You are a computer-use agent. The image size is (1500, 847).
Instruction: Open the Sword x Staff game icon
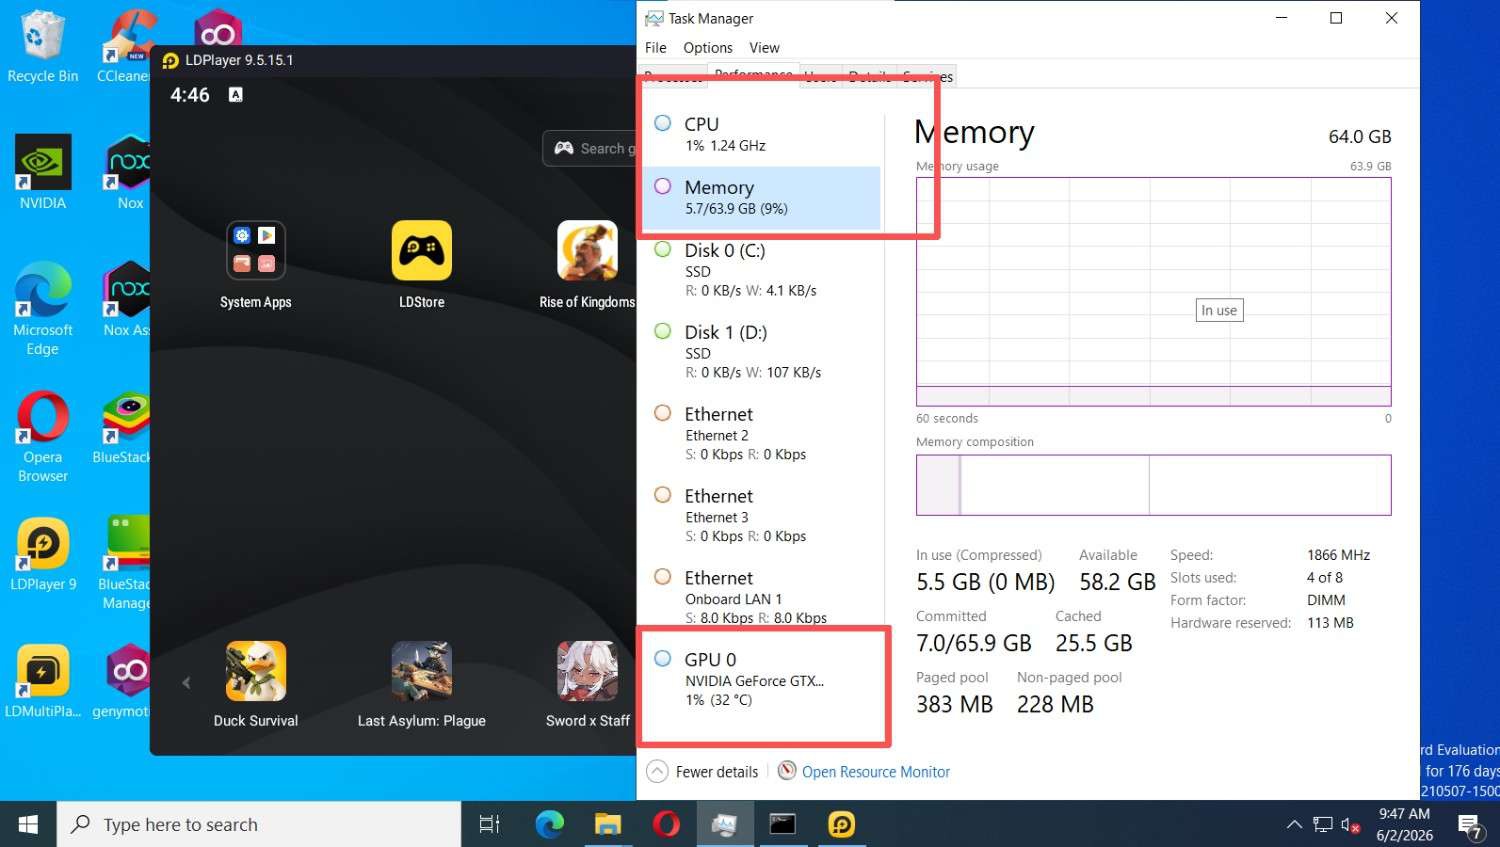[587, 671]
